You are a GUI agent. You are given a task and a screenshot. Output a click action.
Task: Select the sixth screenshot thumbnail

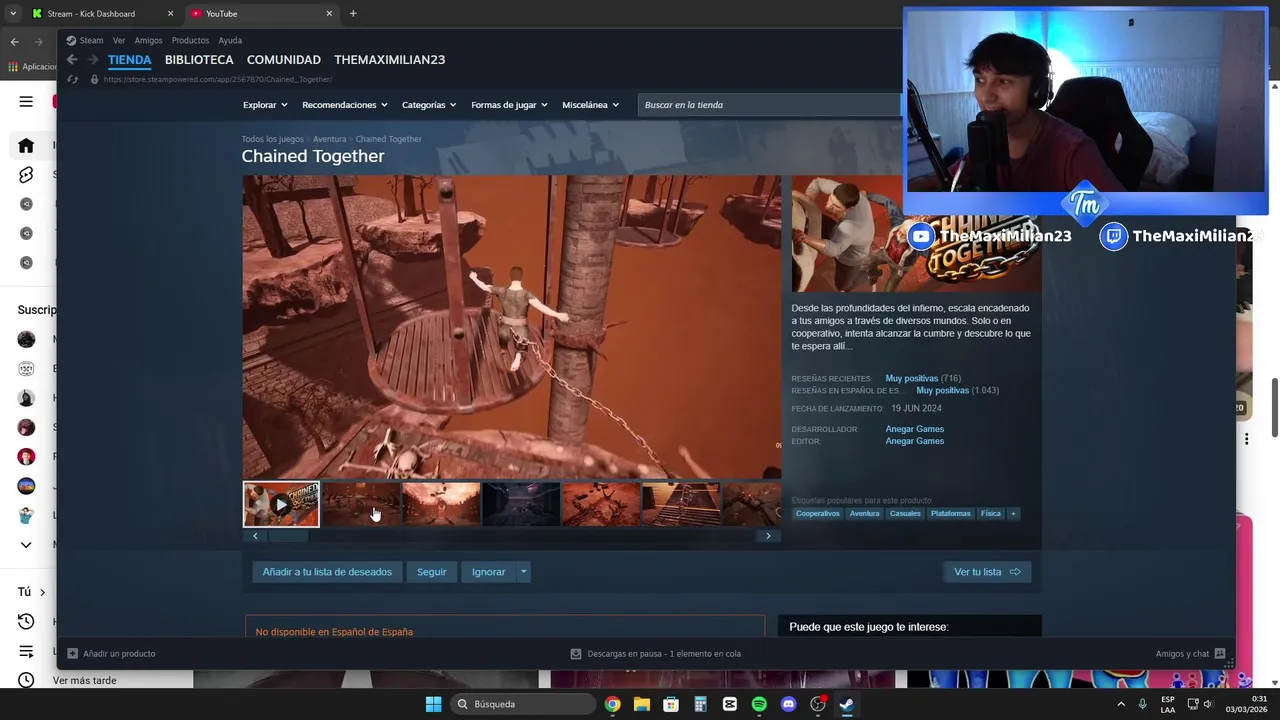[681, 504]
